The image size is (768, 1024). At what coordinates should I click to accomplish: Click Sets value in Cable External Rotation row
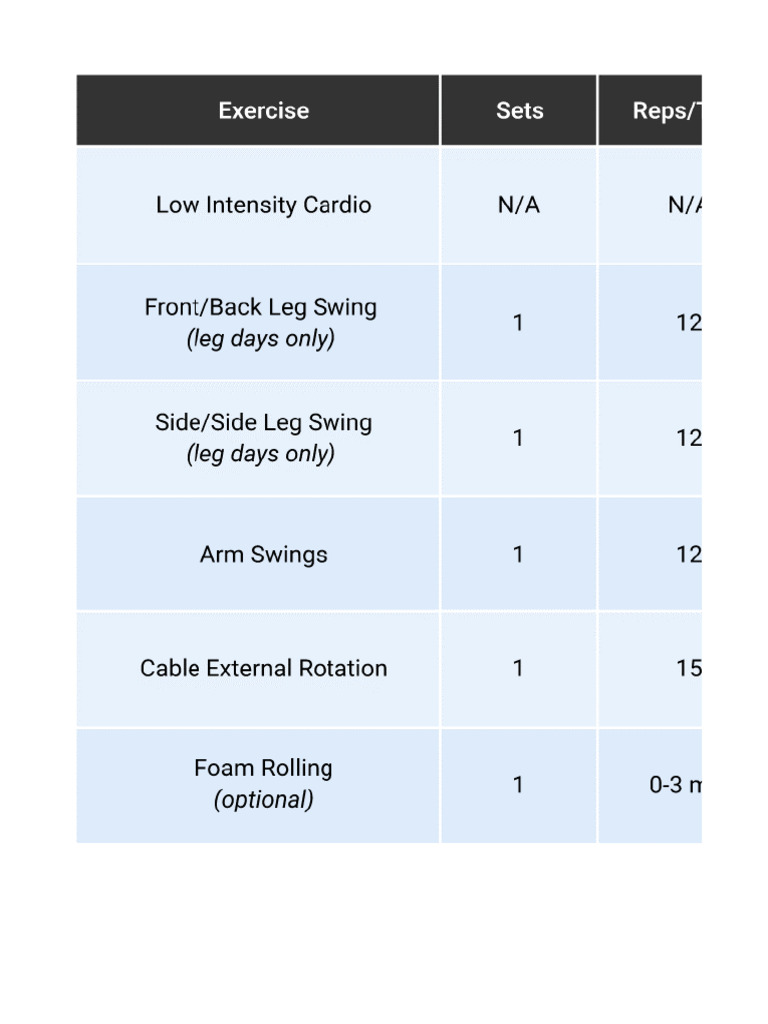click(518, 668)
